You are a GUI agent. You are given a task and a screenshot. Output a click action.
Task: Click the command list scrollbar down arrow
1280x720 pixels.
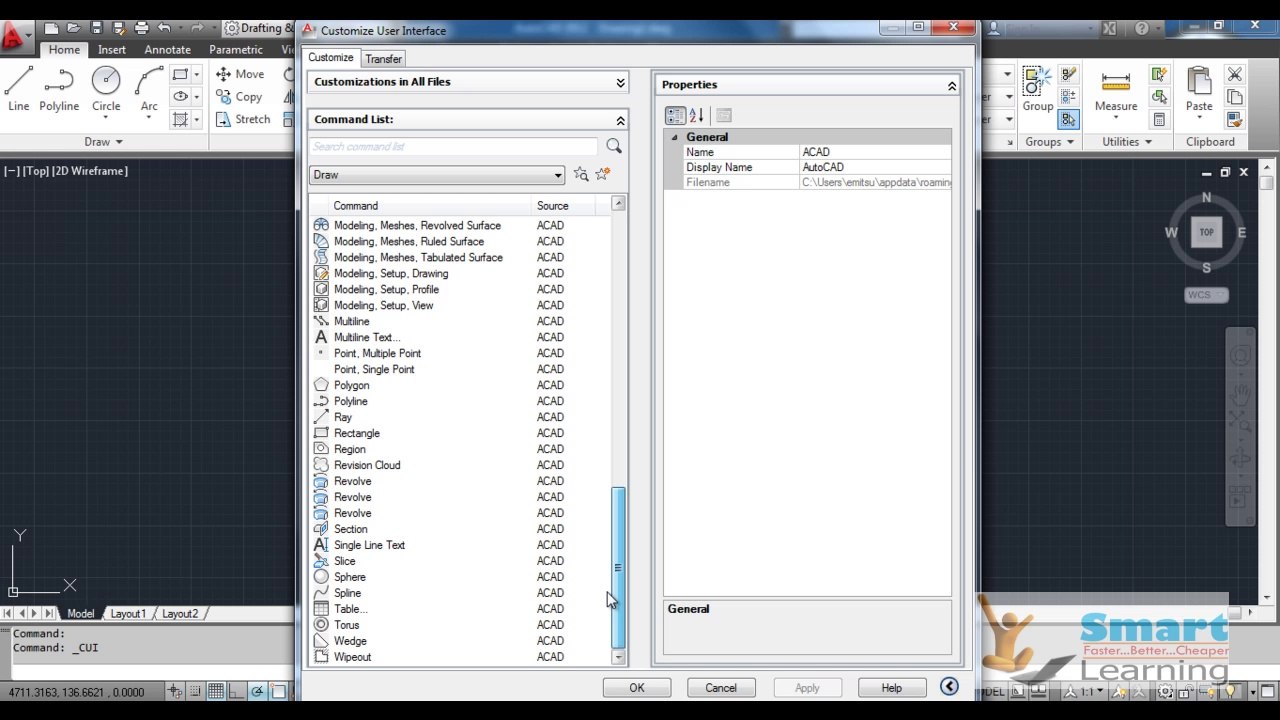point(619,657)
